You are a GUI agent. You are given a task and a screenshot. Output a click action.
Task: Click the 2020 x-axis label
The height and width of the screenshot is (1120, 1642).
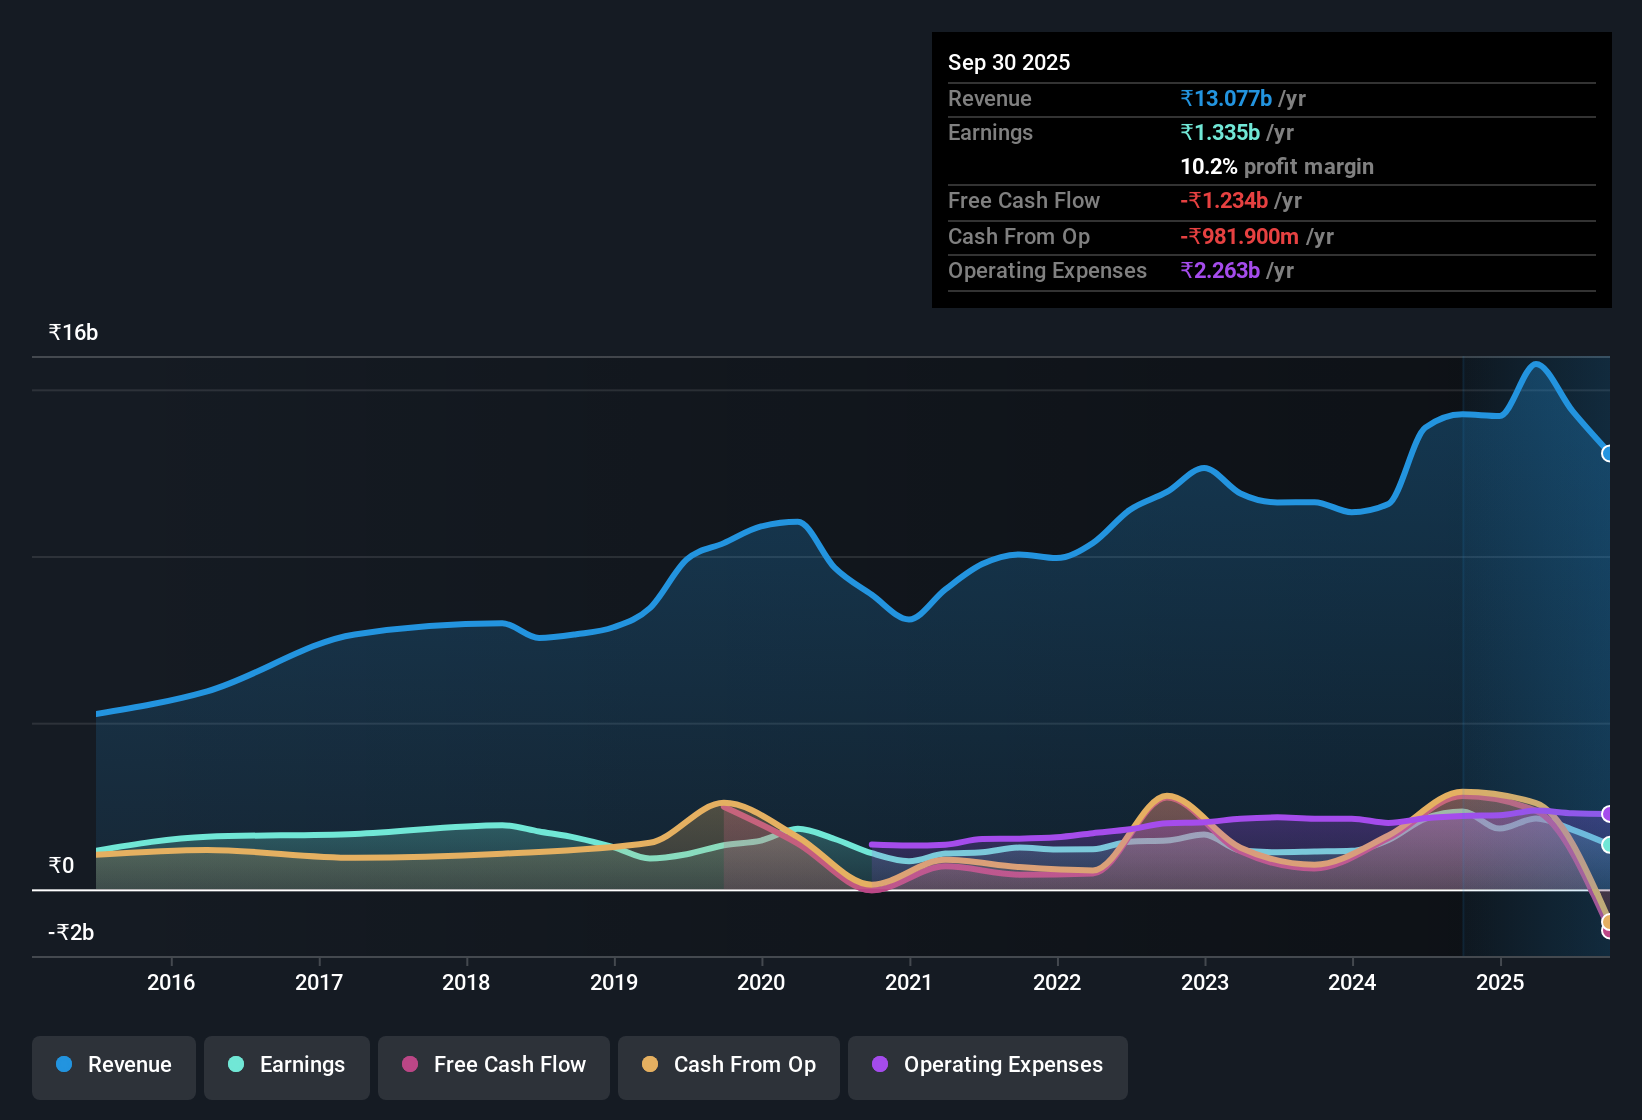(x=761, y=983)
